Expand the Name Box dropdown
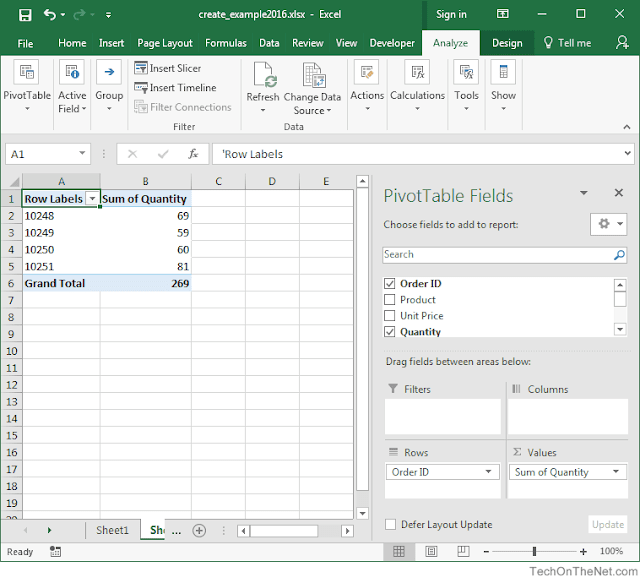 (x=82, y=154)
